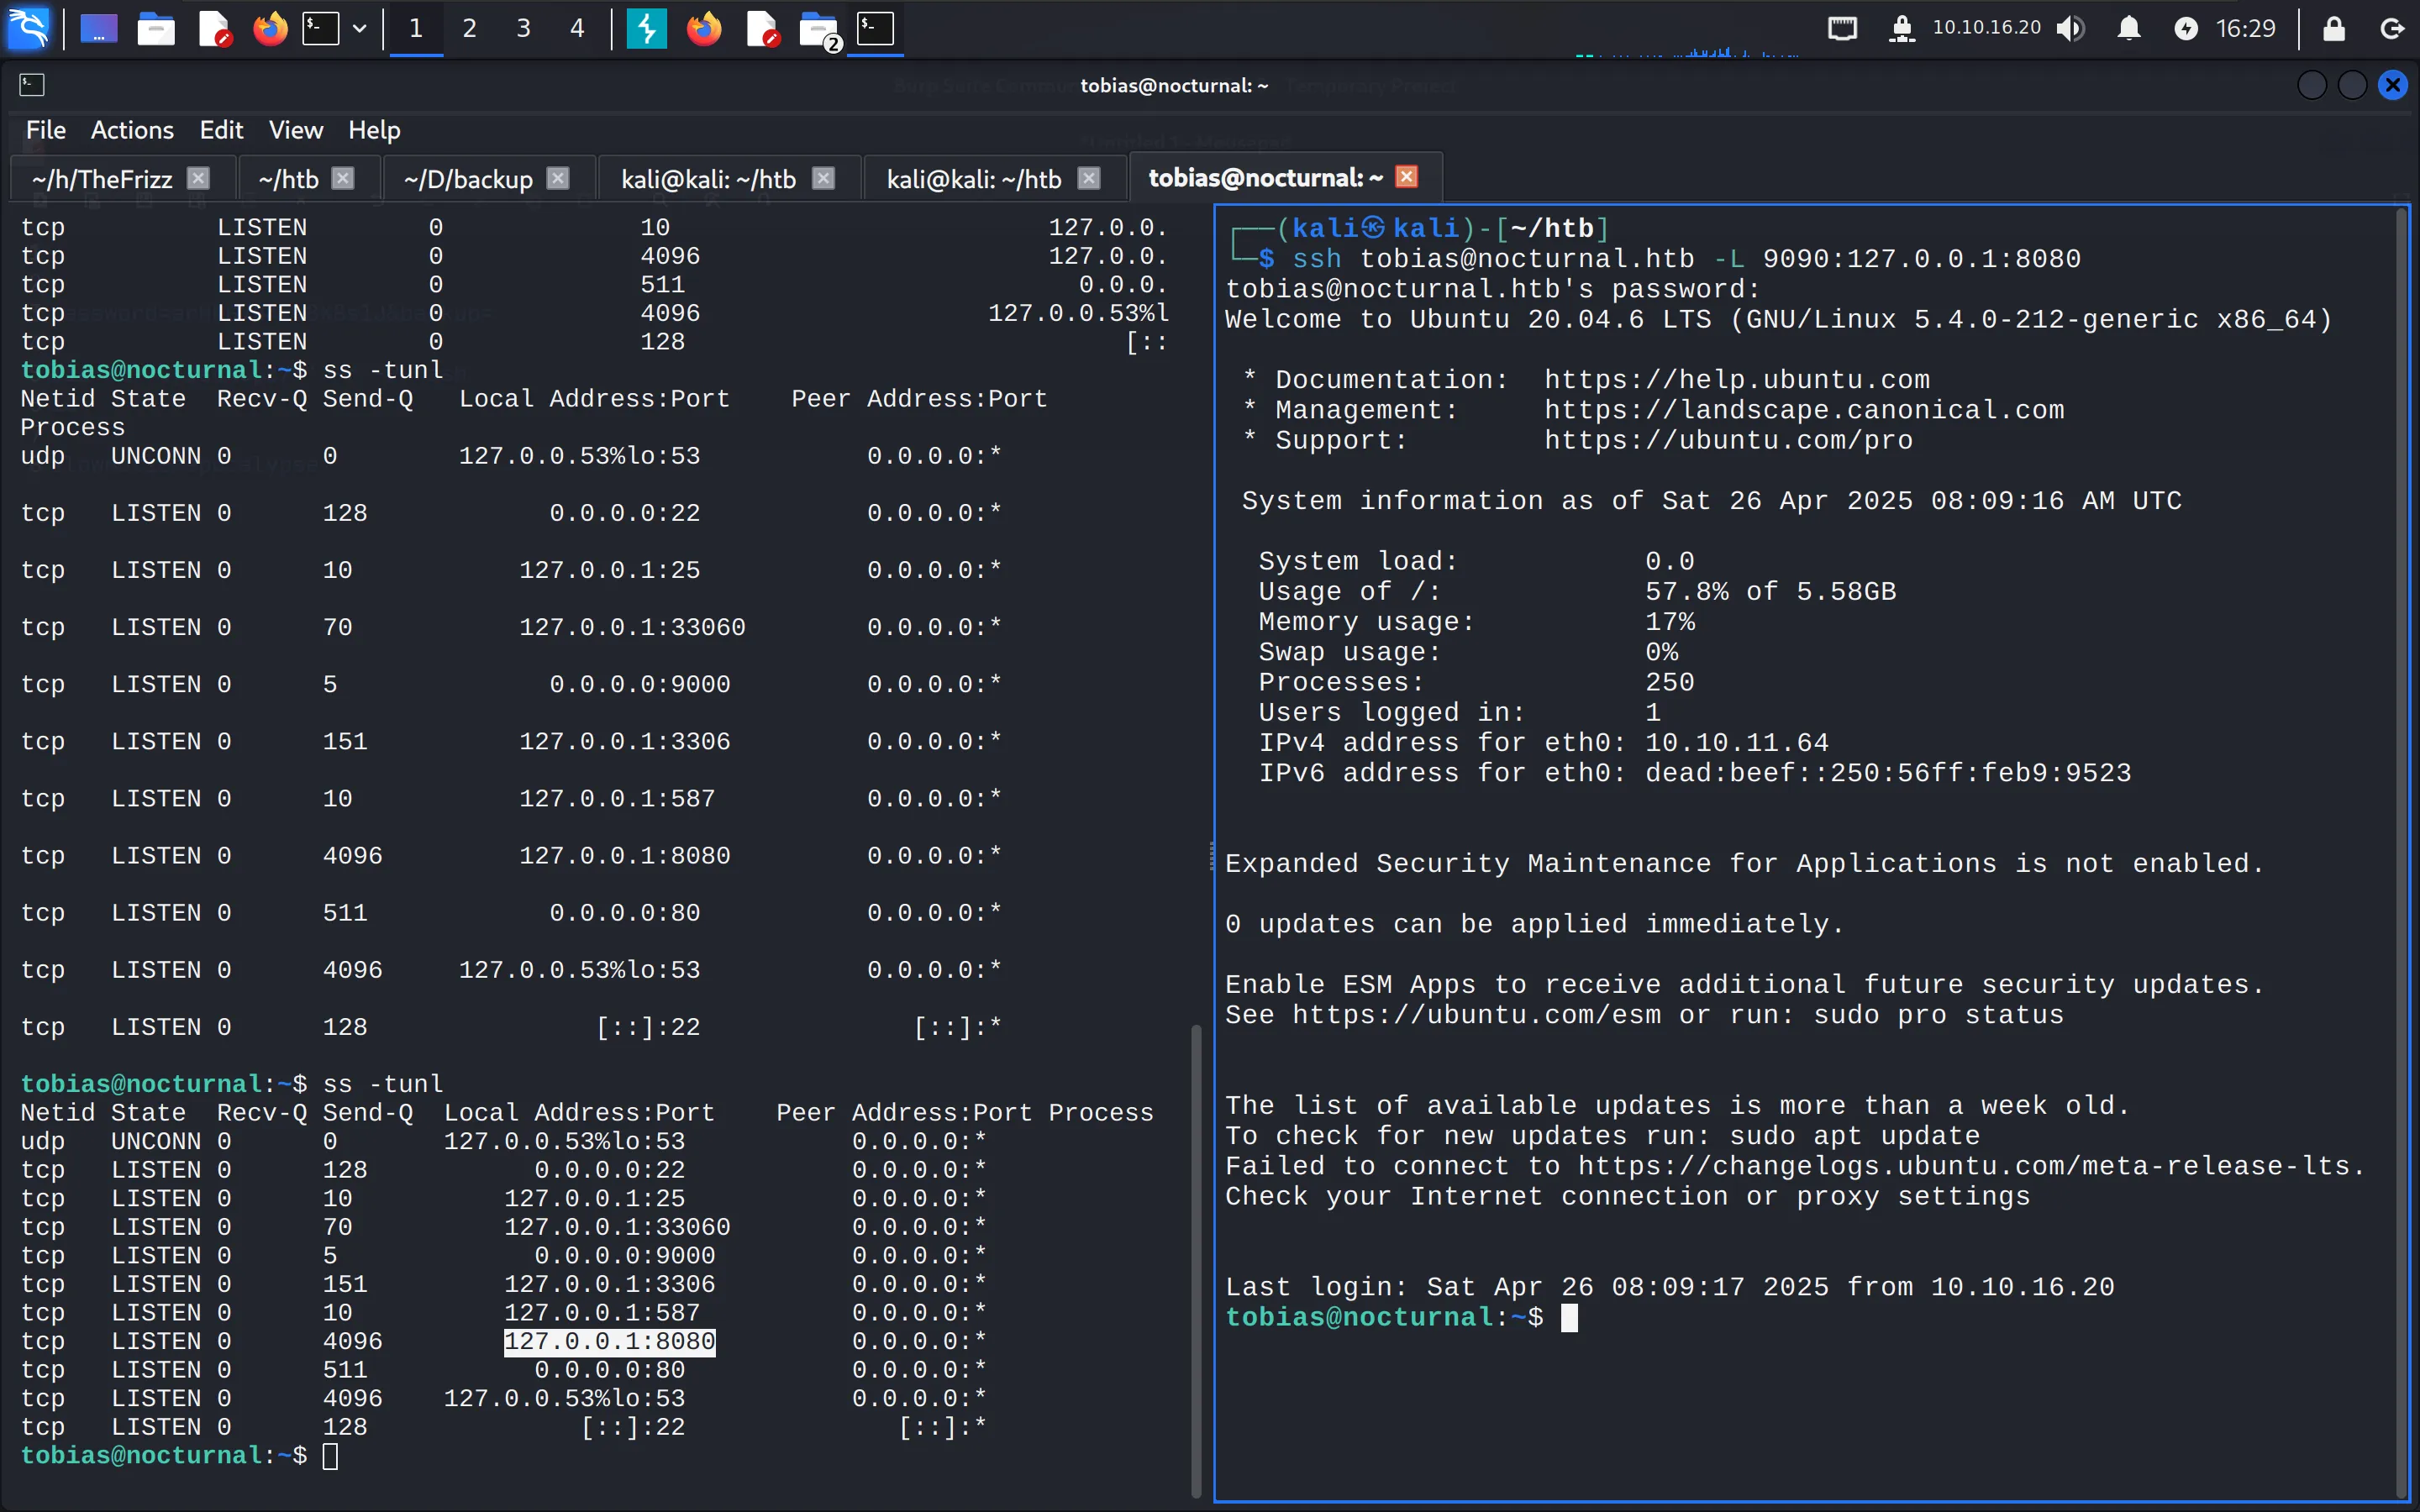Open the File menu
Screen dimensions: 2420x1512
45,130
